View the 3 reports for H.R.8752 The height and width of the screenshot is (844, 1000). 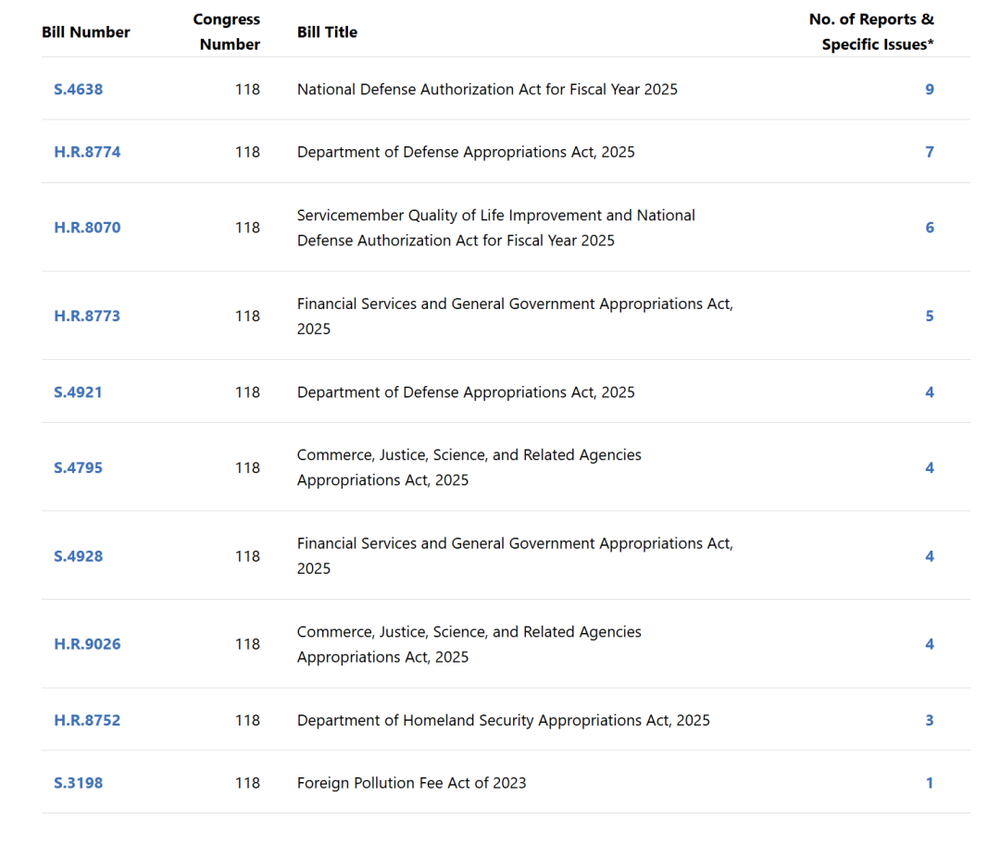tap(929, 720)
